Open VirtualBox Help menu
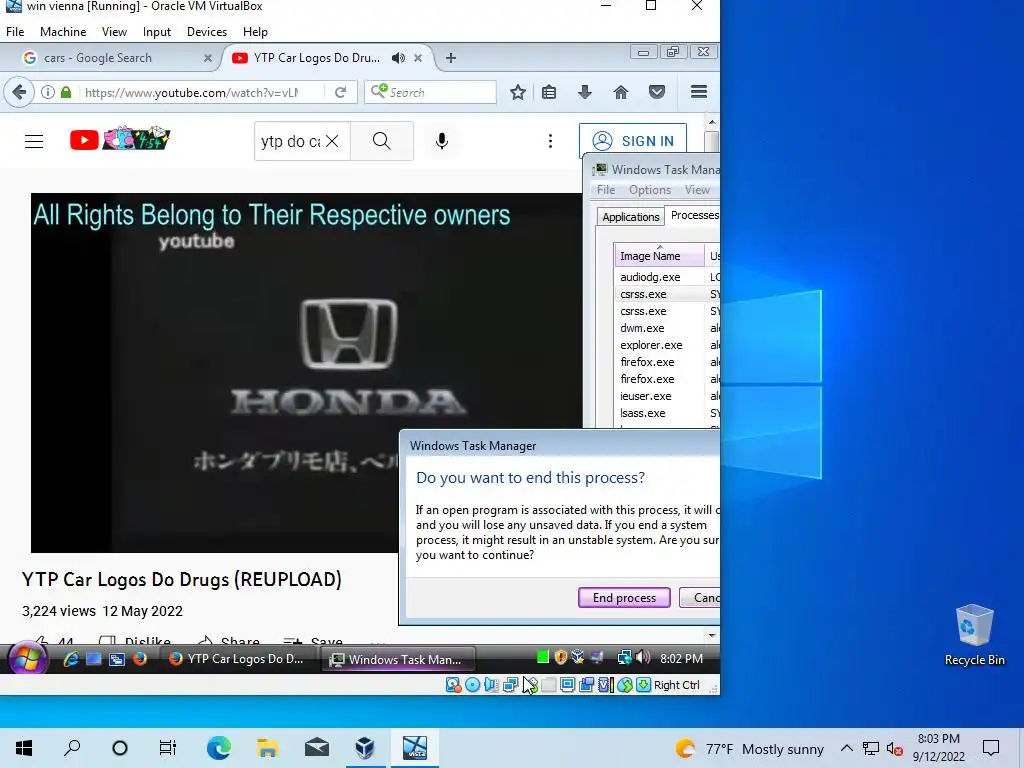Screen dimensions: 1024x768 tap(255, 31)
